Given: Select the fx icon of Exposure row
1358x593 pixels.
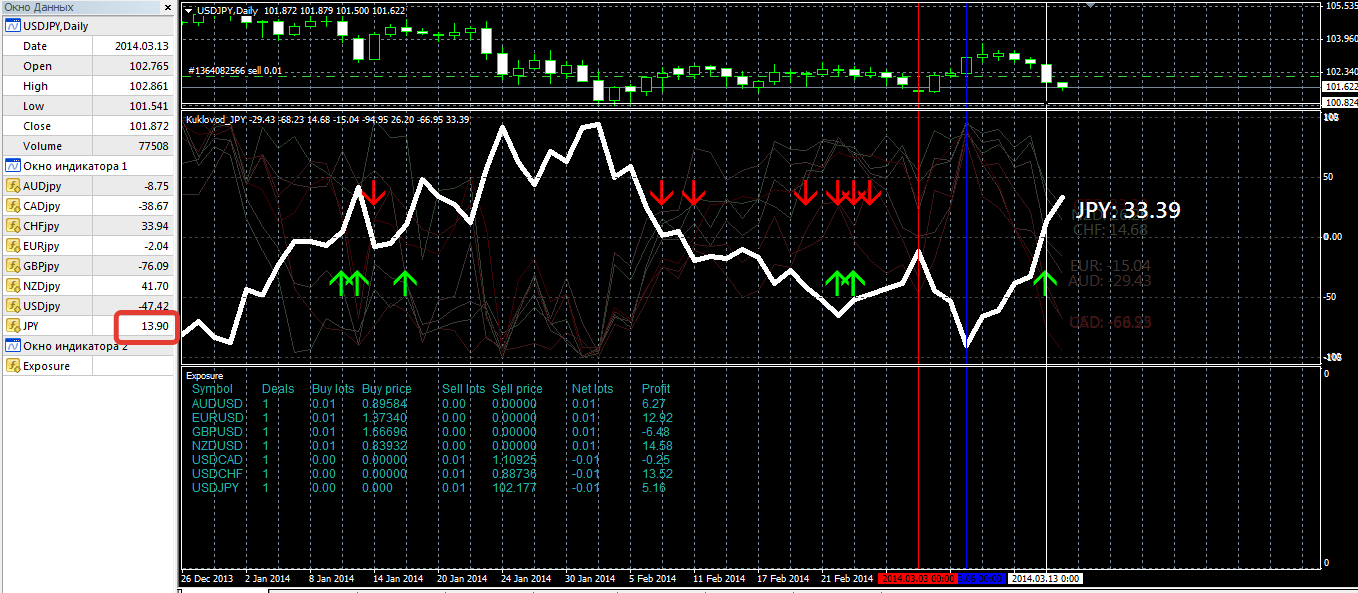Looking at the screenshot, I should tap(13, 366).
